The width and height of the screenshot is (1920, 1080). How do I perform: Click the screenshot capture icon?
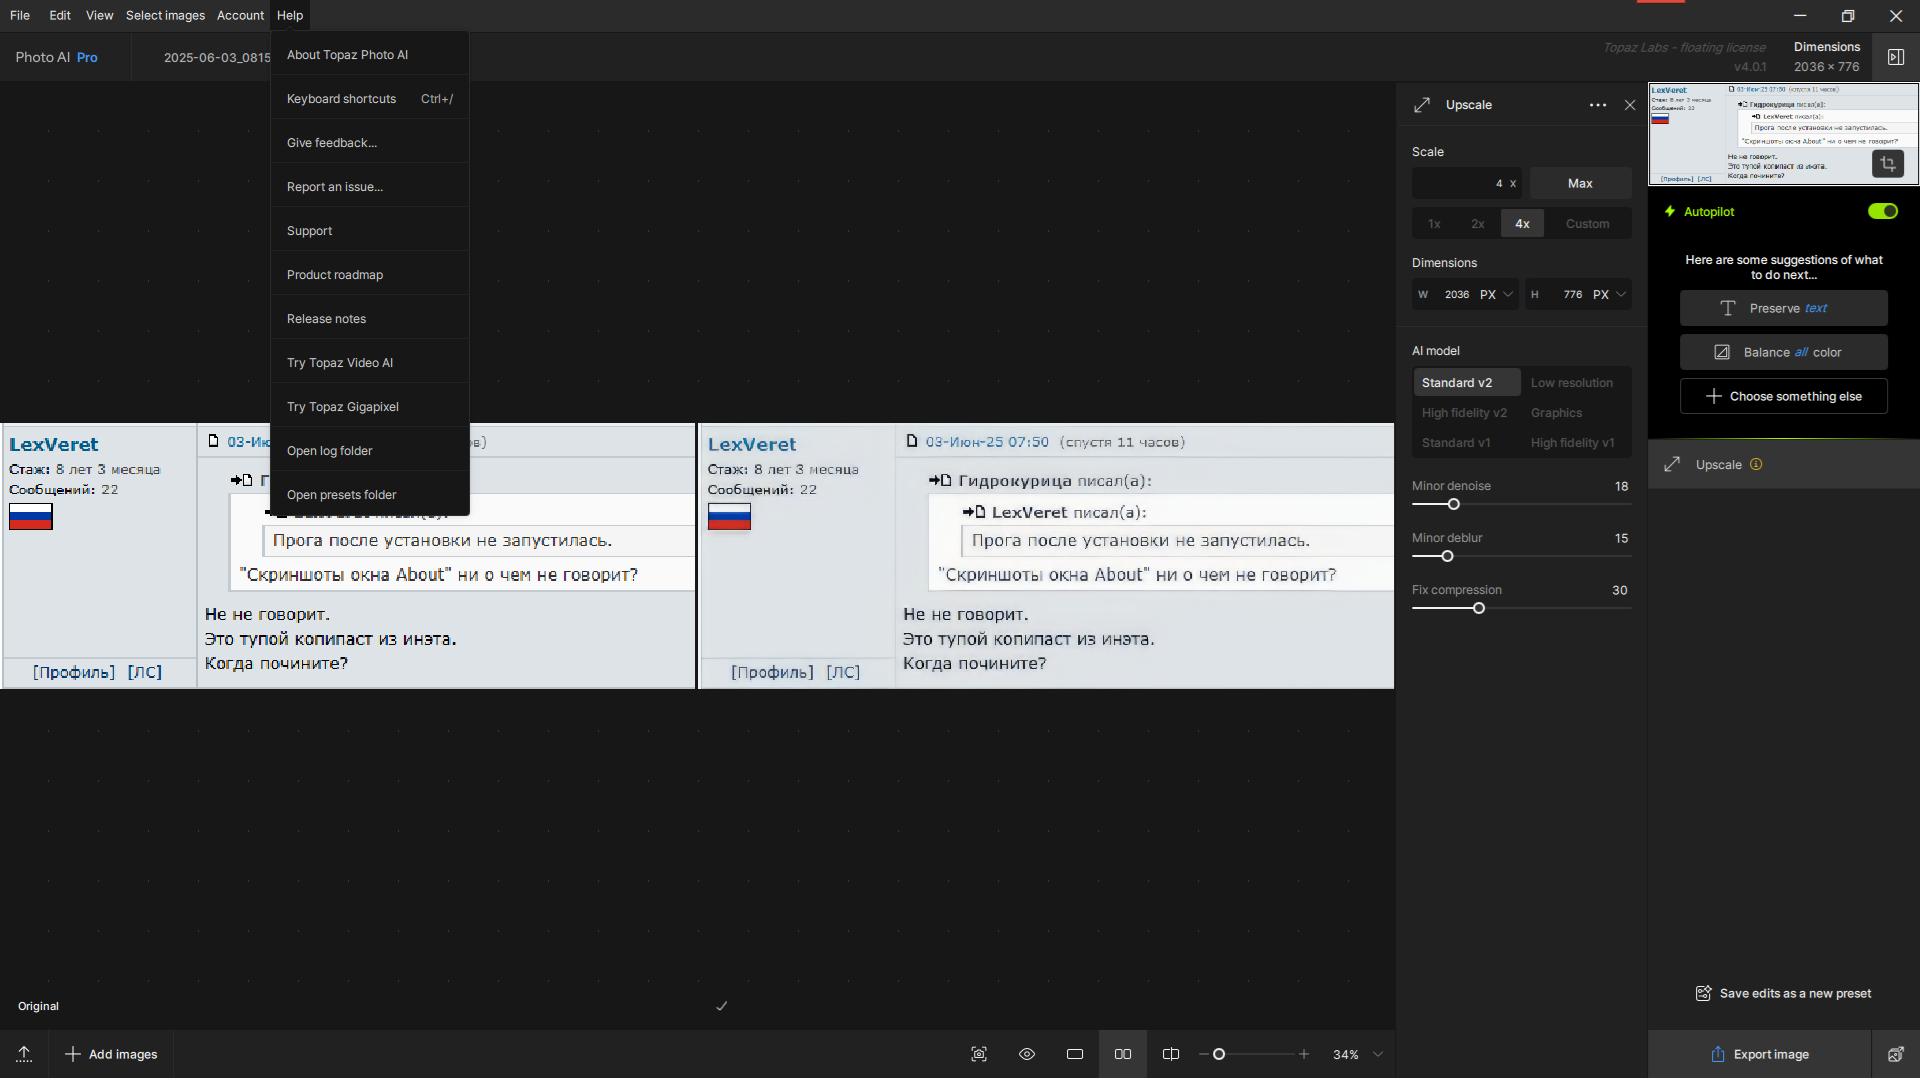coord(979,1054)
